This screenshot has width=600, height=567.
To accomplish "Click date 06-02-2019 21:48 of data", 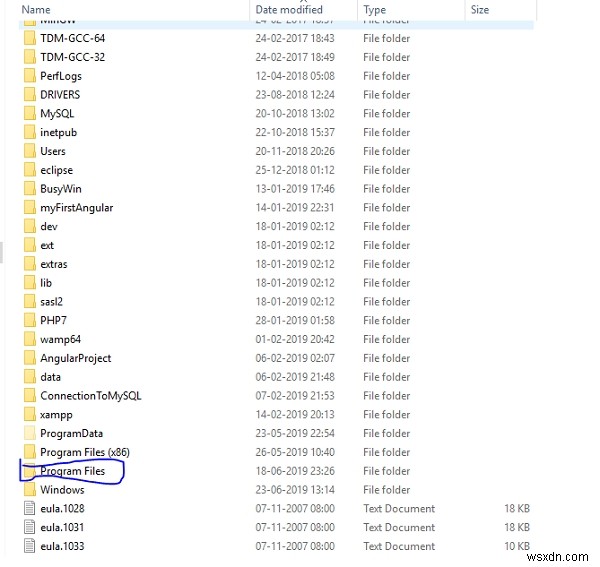I will [295, 377].
